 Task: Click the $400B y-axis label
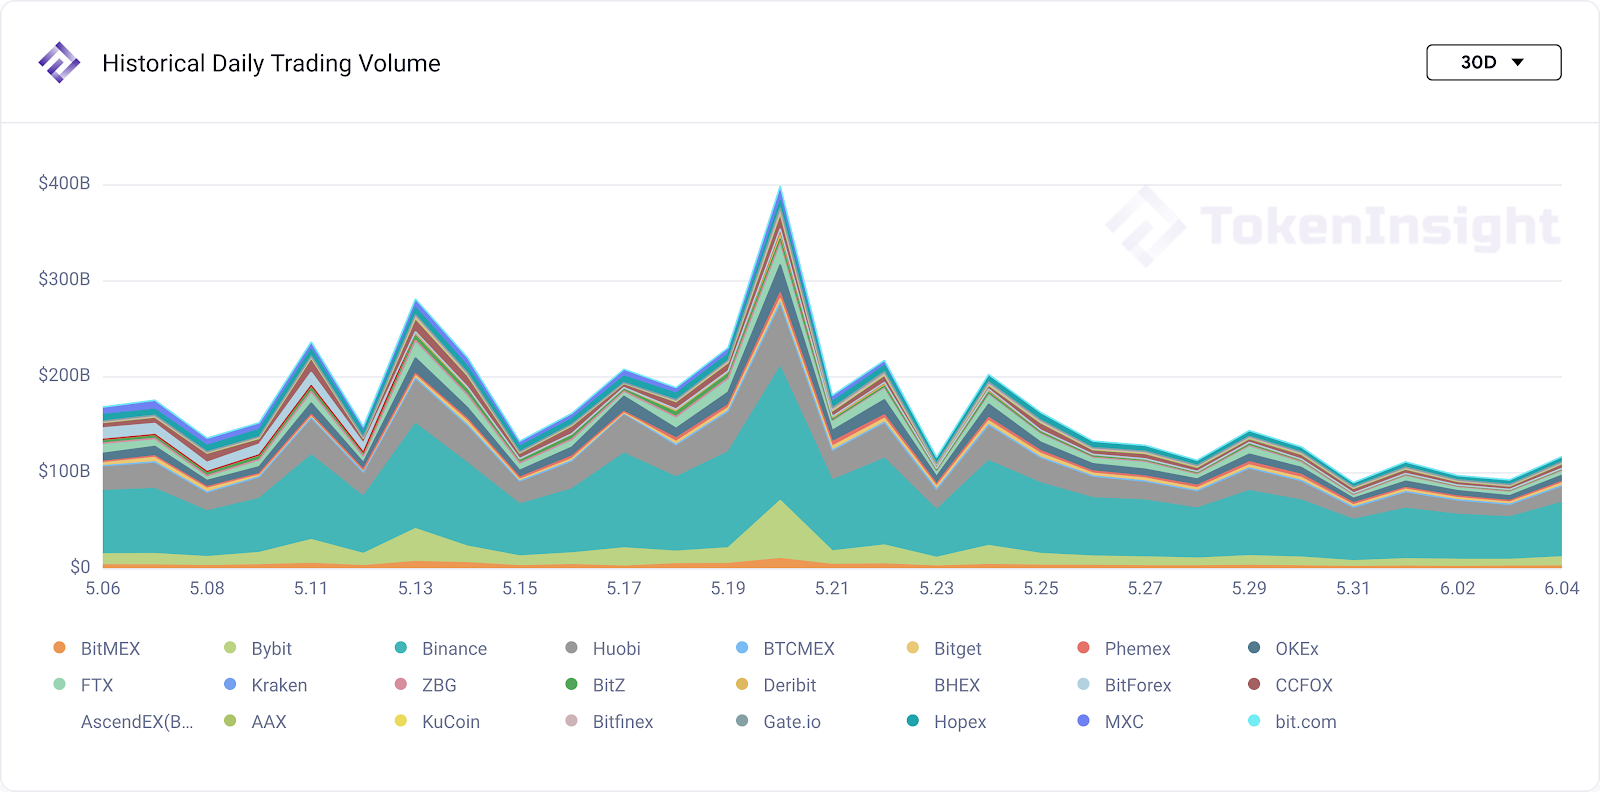[64, 183]
